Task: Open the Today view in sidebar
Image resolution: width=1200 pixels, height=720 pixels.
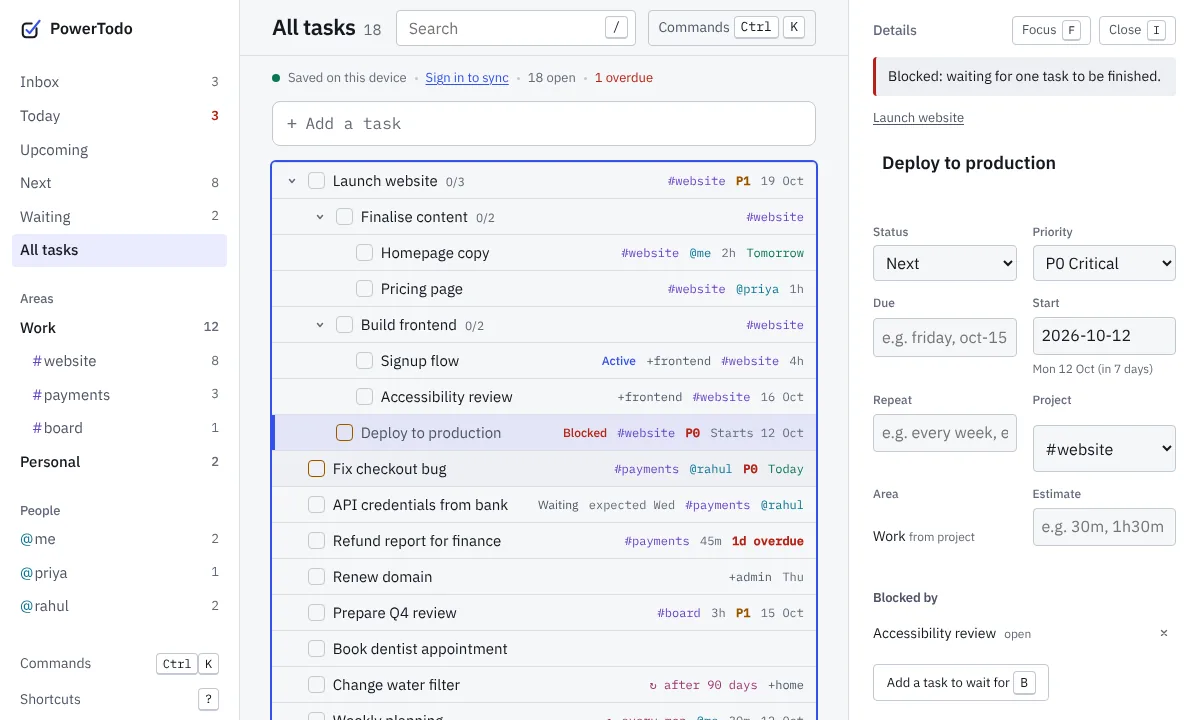Action: (x=120, y=116)
